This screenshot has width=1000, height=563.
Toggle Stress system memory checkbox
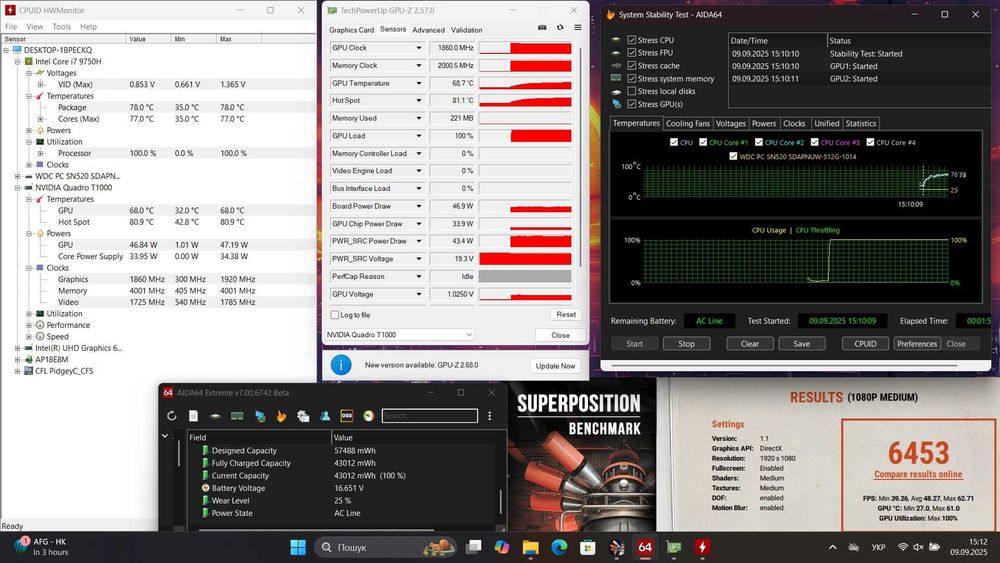[631, 78]
